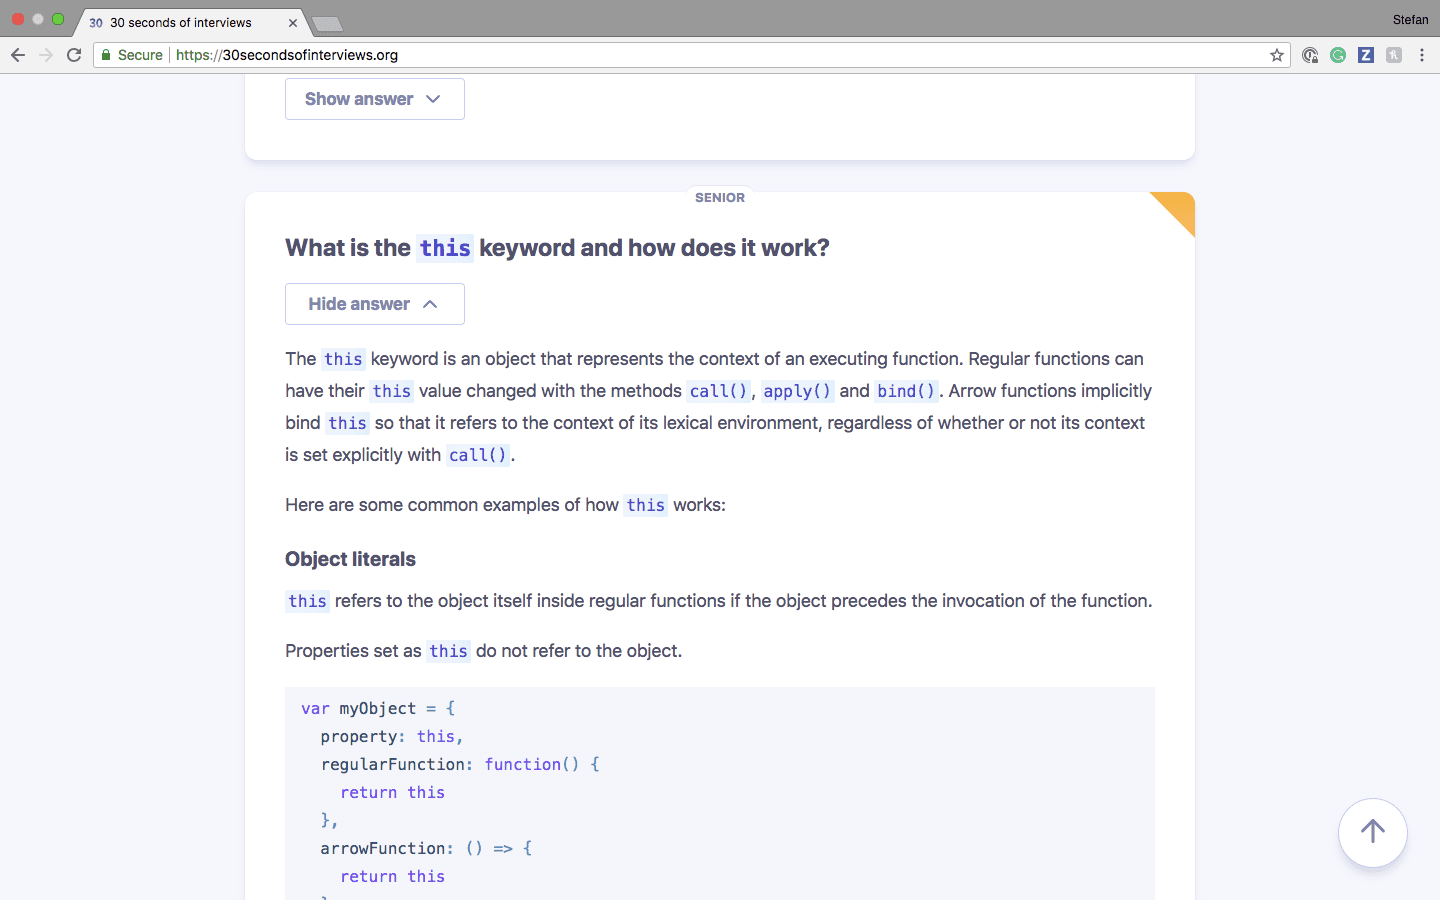Click the page favicon in the tab
The height and width of the screenshot is (900, 1440).
pyautogui.click(x=96, y=22)
